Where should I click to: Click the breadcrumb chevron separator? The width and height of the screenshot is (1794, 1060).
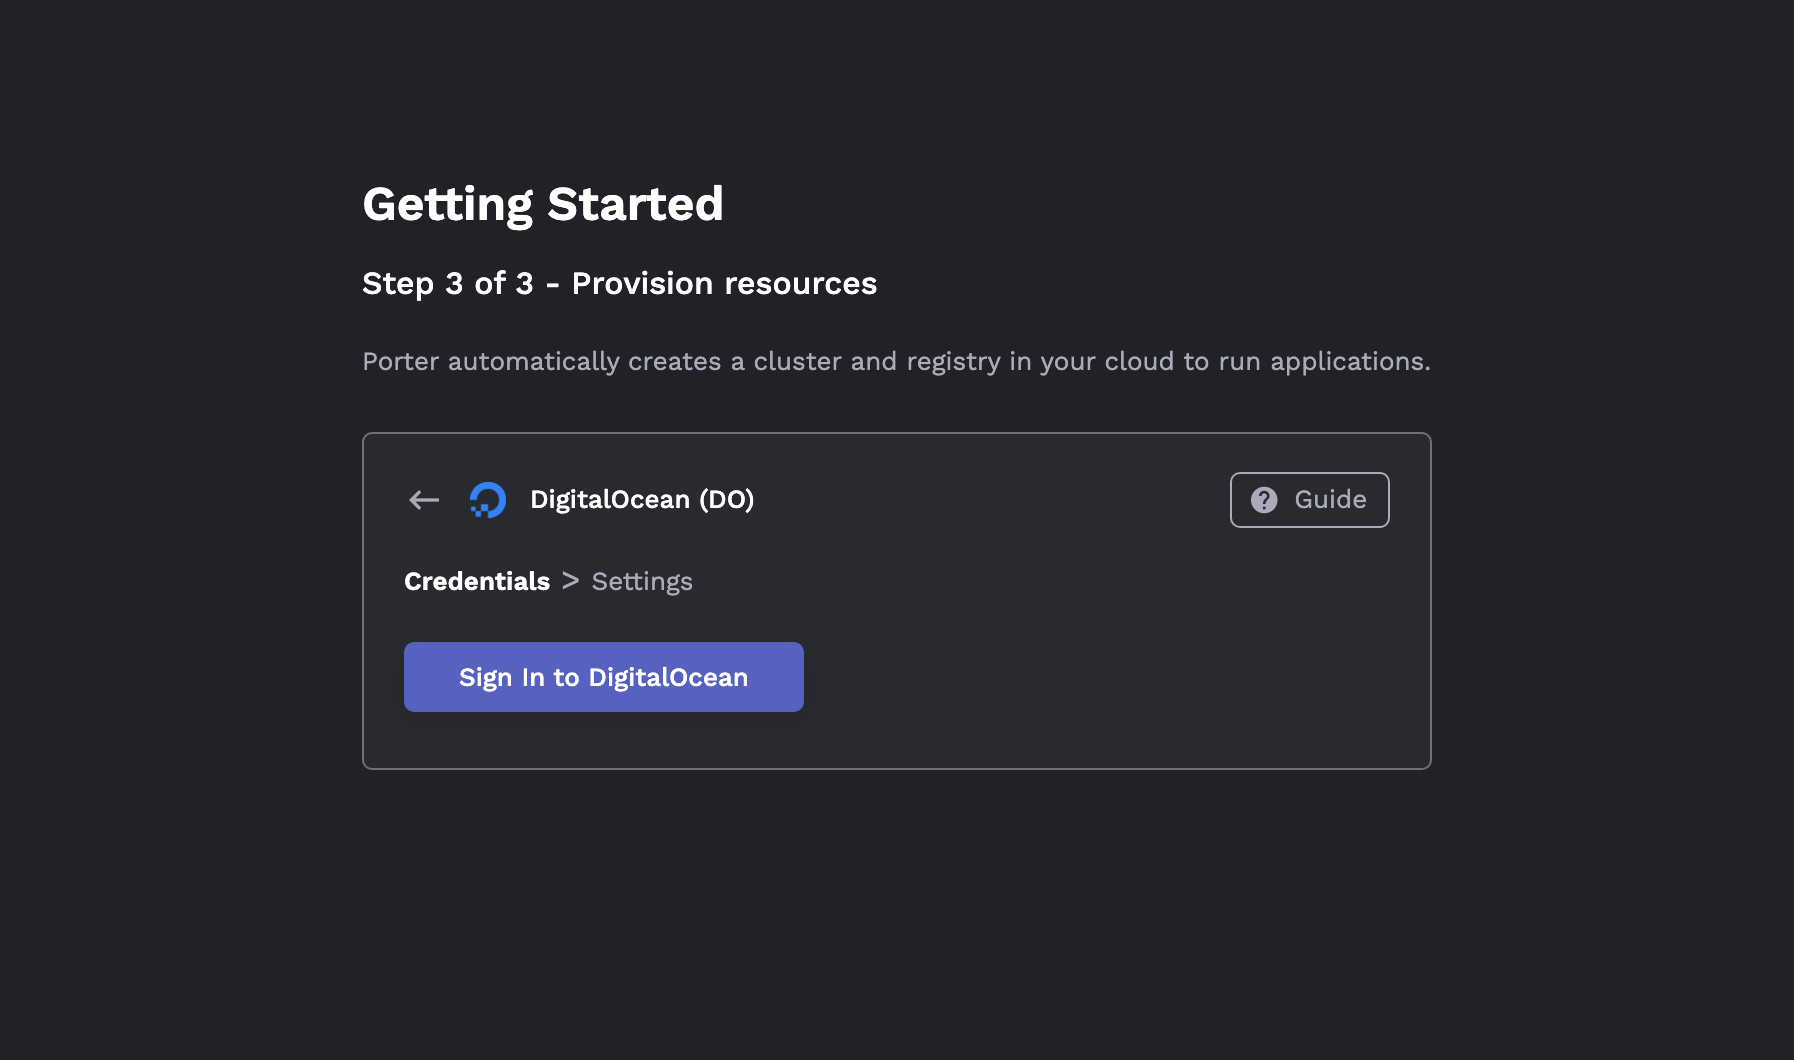570,581
